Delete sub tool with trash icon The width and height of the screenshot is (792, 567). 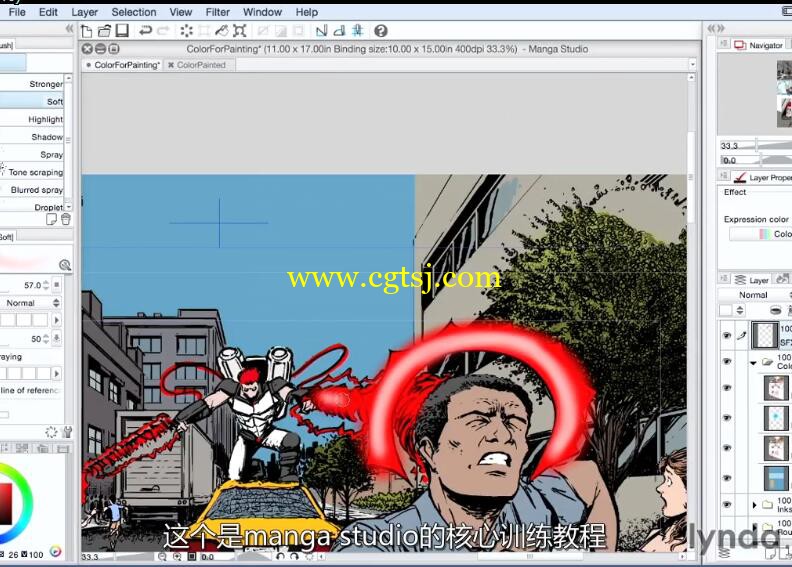pyautogui.click(x=66, y=219)
